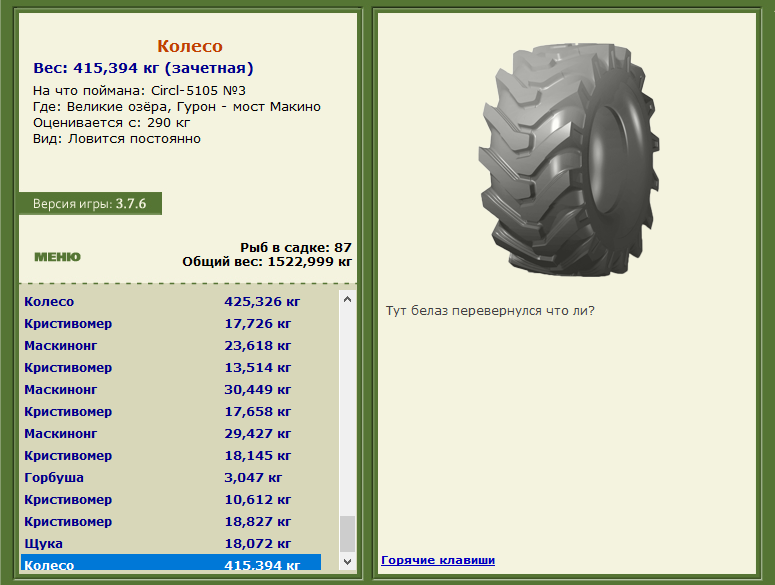The width and height of the screenshot is (775, 585).
Task: Click the Колесо title heading
Action: coord(190,46)
